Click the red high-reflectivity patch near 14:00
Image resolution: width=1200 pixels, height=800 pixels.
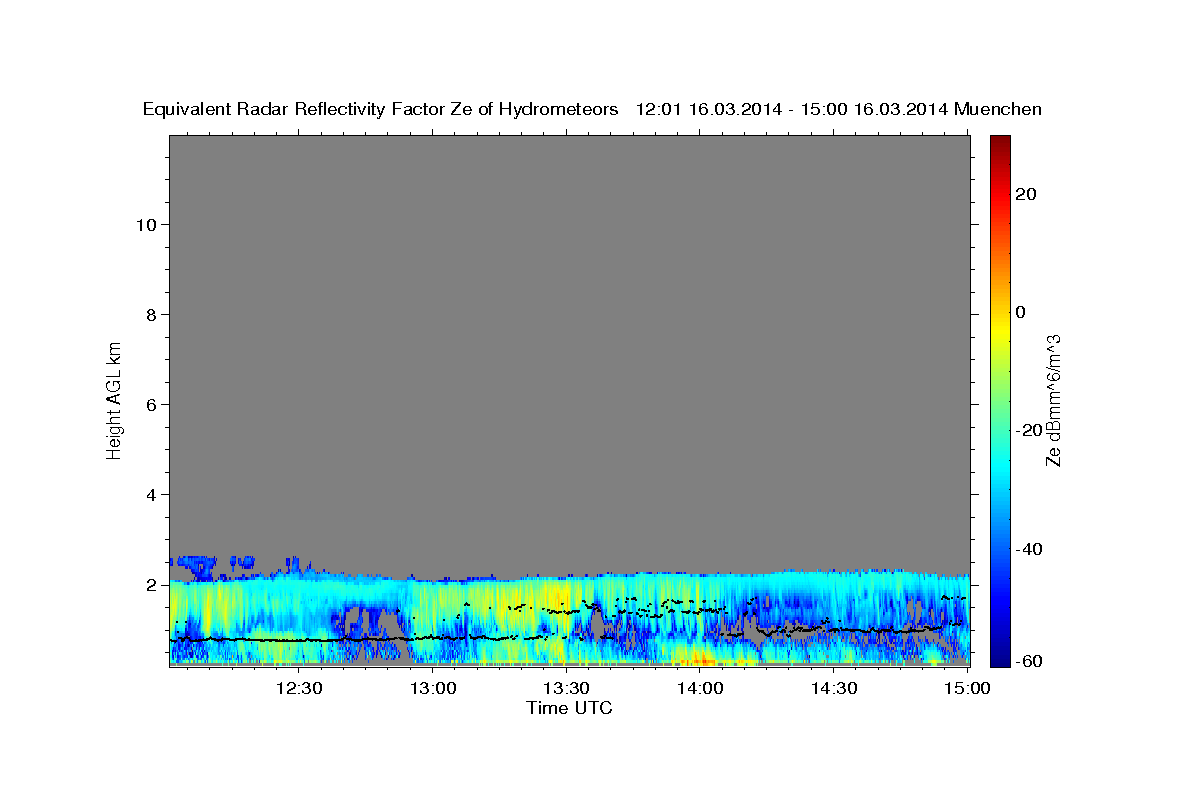point(699,659)
